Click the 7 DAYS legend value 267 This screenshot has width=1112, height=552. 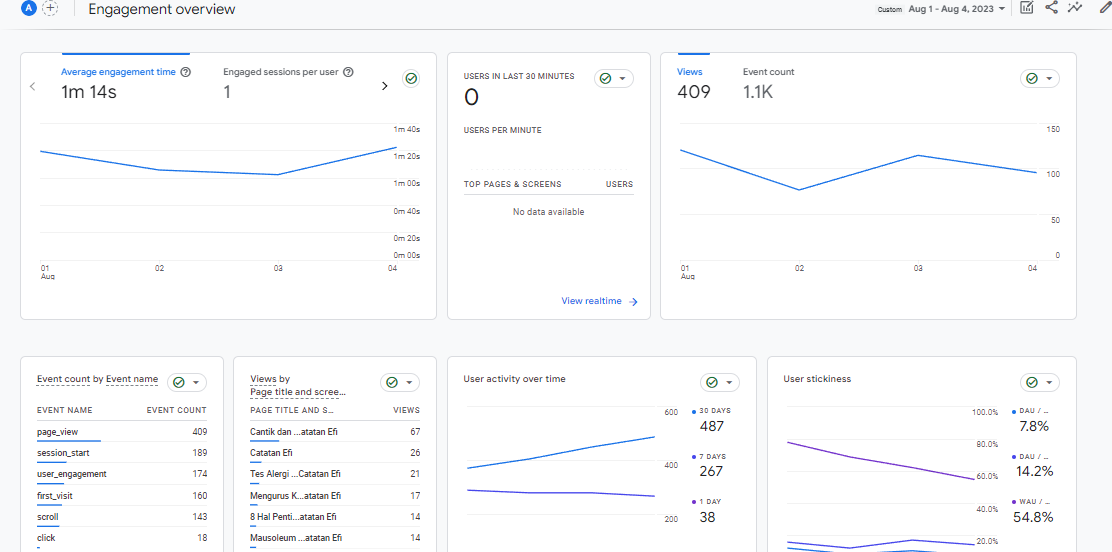tap(711, 471)
